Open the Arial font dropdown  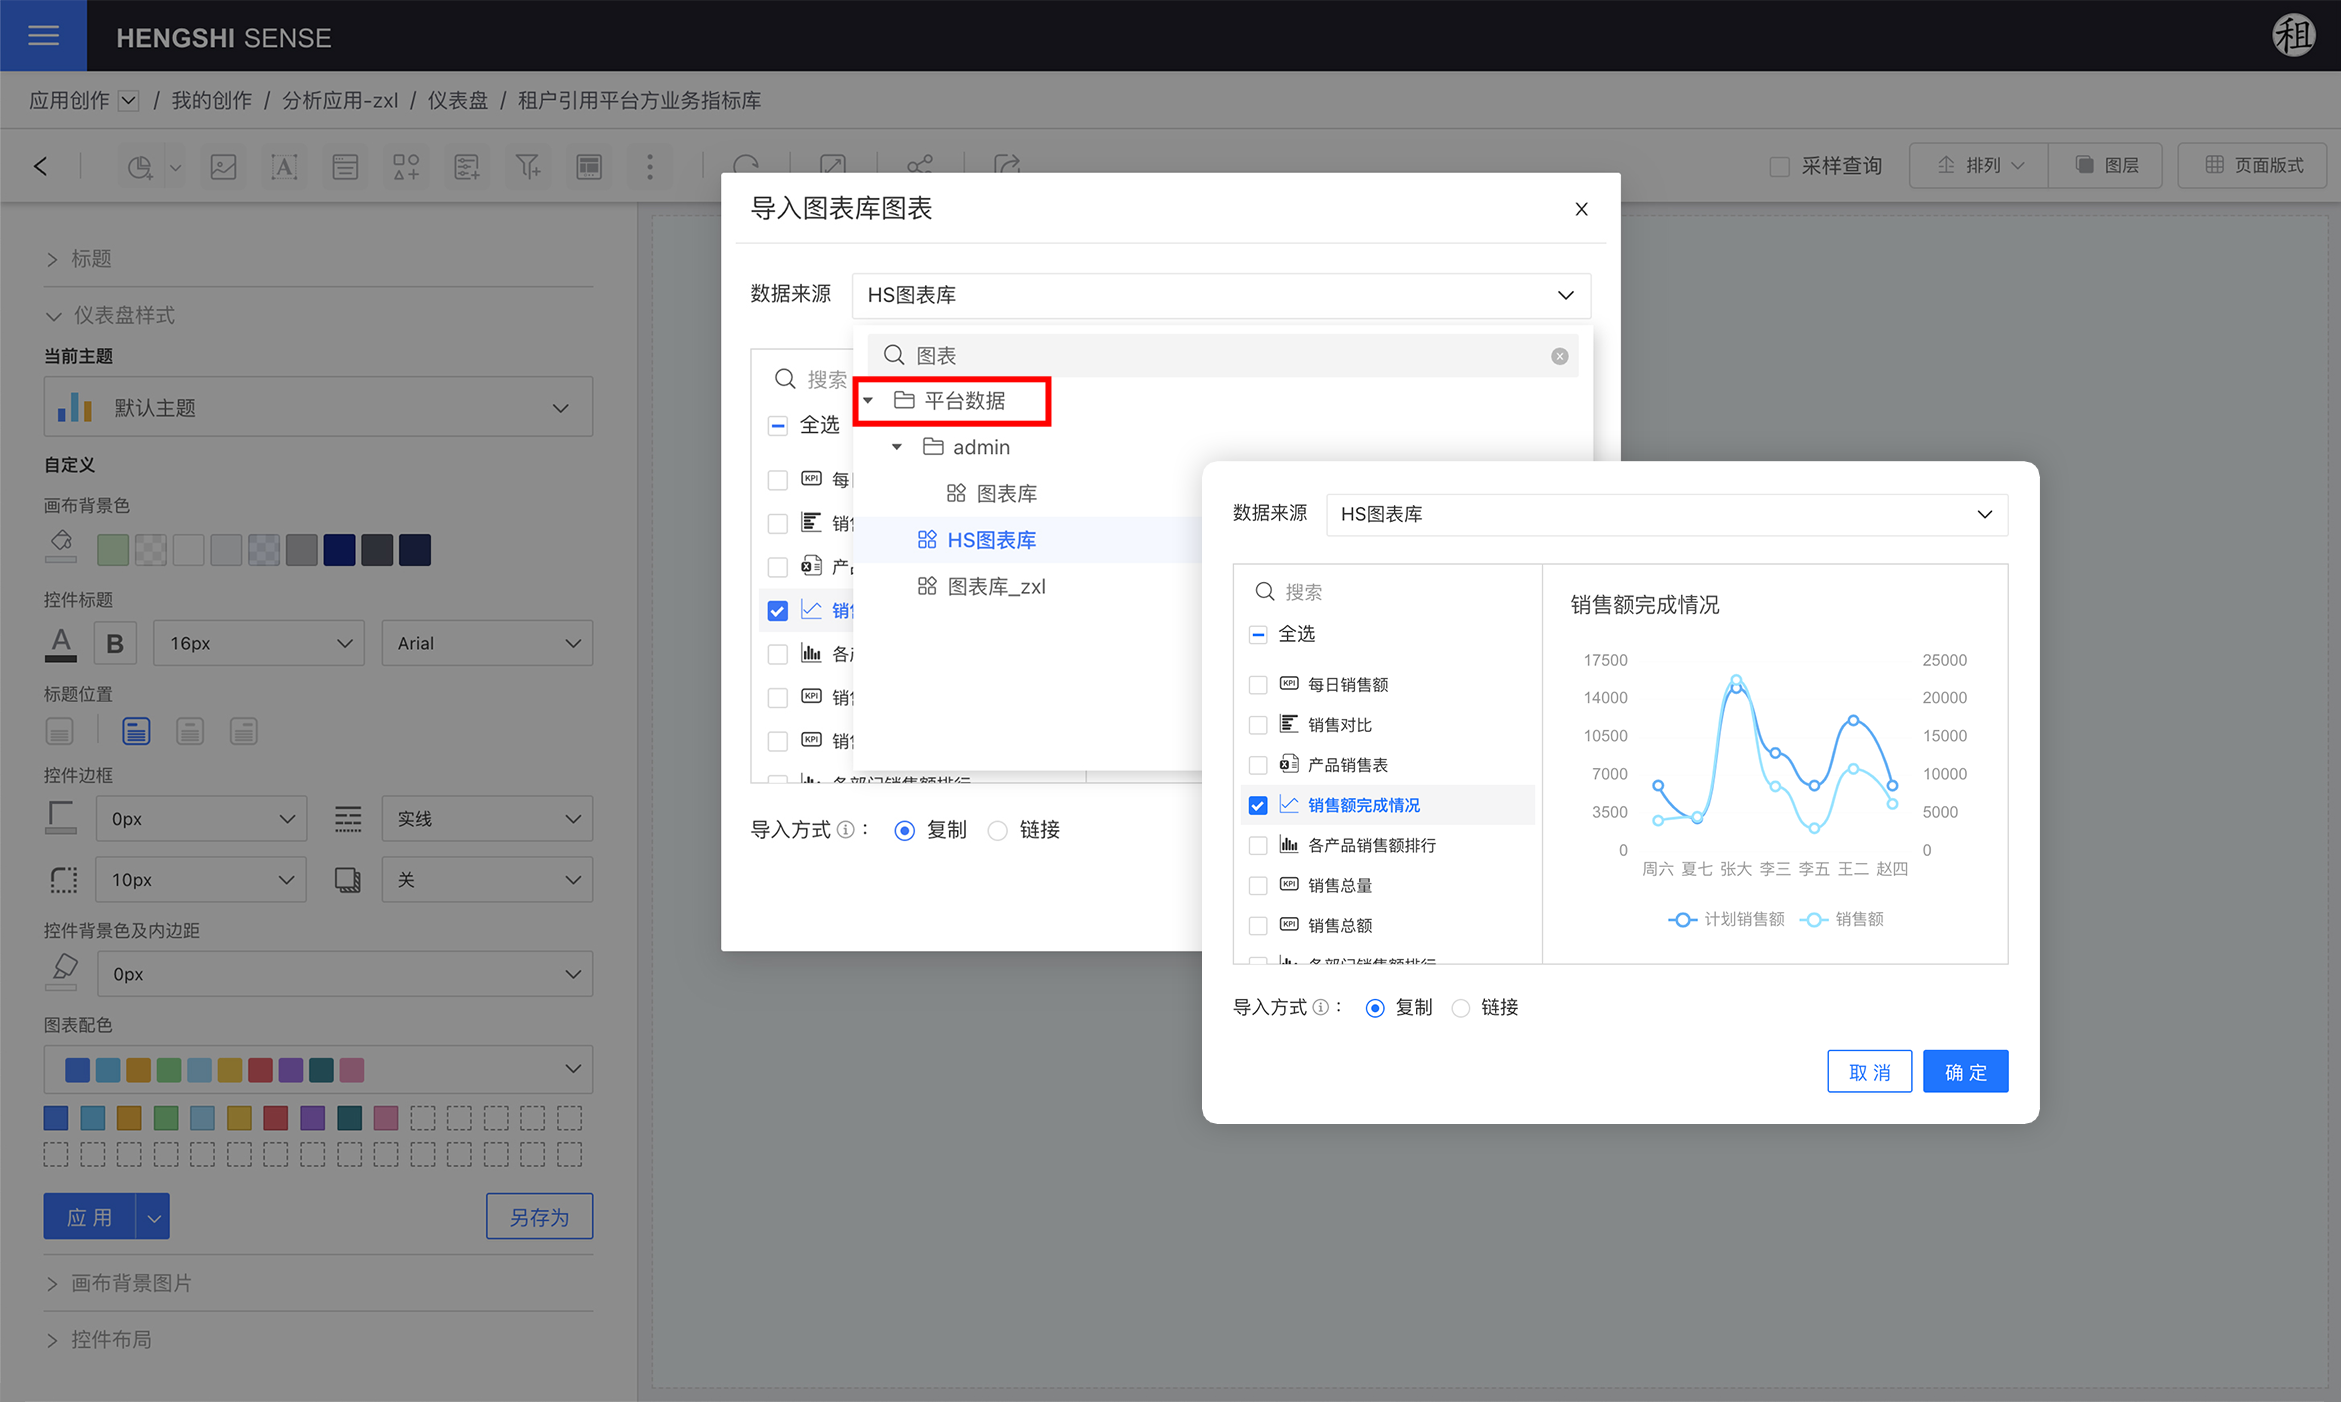[x=487, y=644]
